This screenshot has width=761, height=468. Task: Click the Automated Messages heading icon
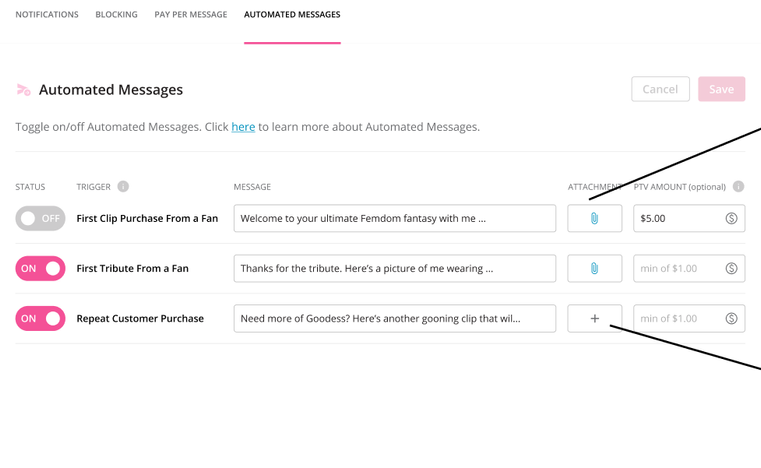[23, 90]
